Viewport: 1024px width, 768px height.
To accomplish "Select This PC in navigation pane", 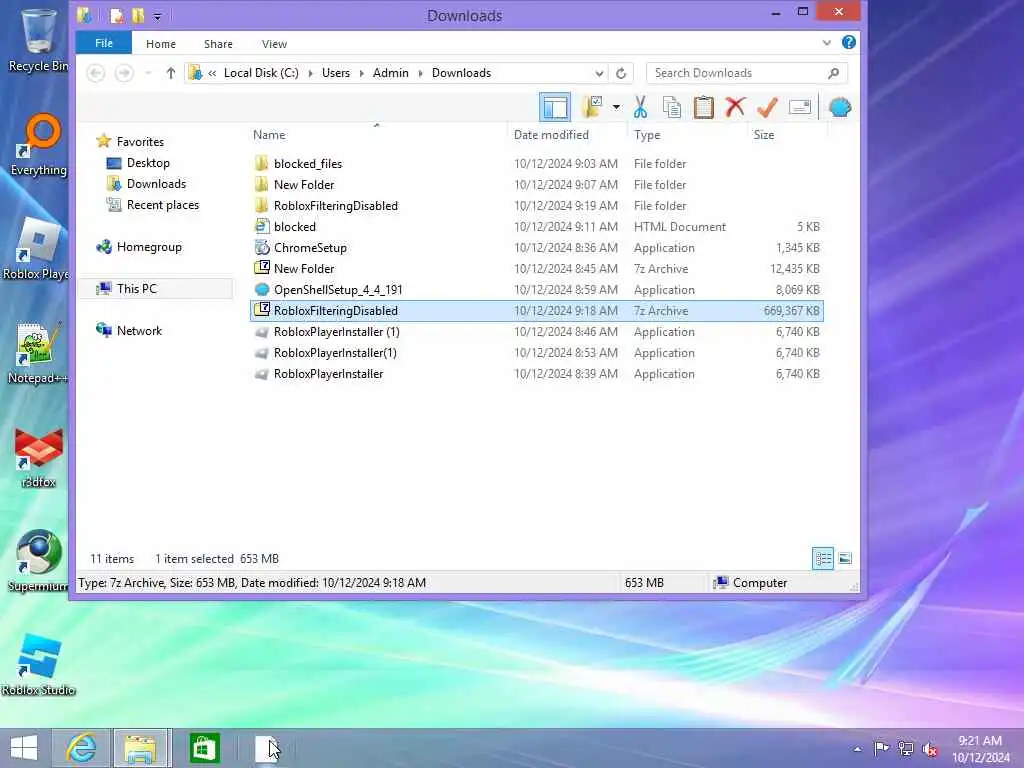I will pyautogui.click(x=155, y=289).
